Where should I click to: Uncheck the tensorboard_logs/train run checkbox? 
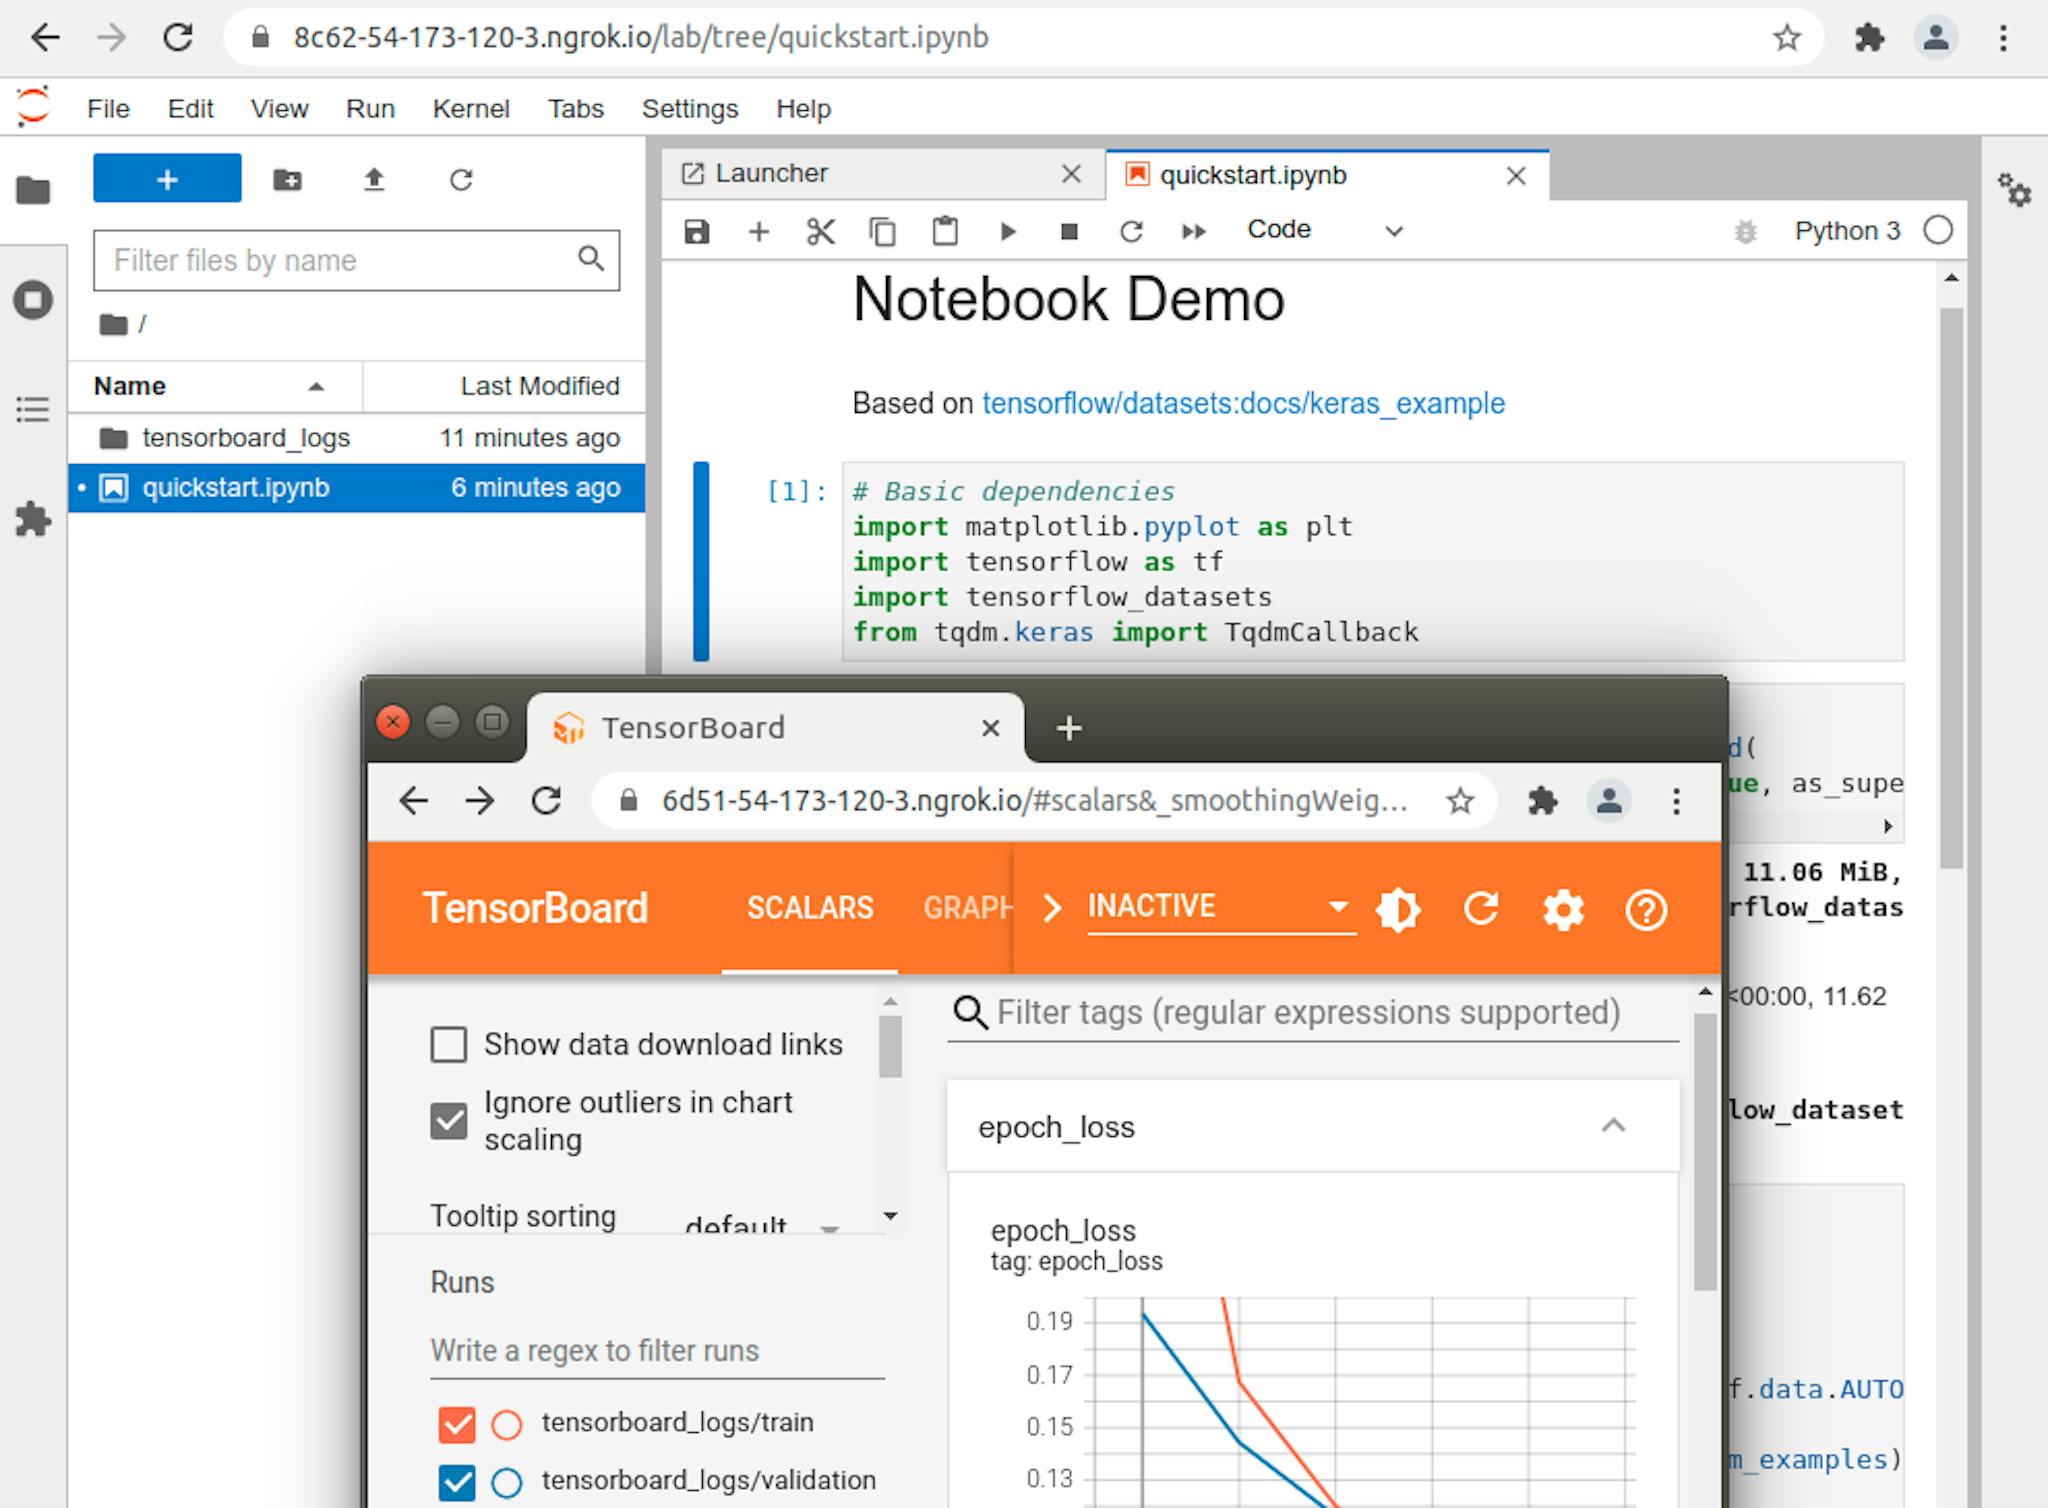[x=457, y=1424]
